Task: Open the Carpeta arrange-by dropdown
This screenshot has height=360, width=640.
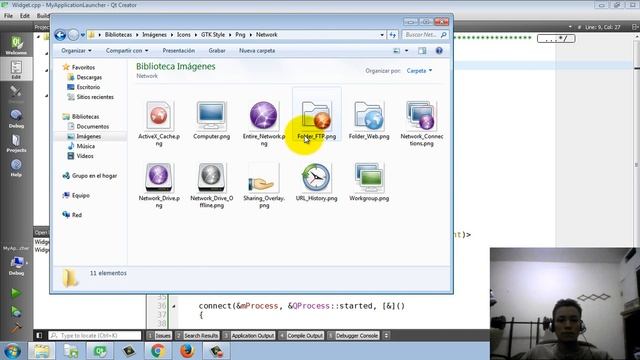Action: click(x=419, y=71)
